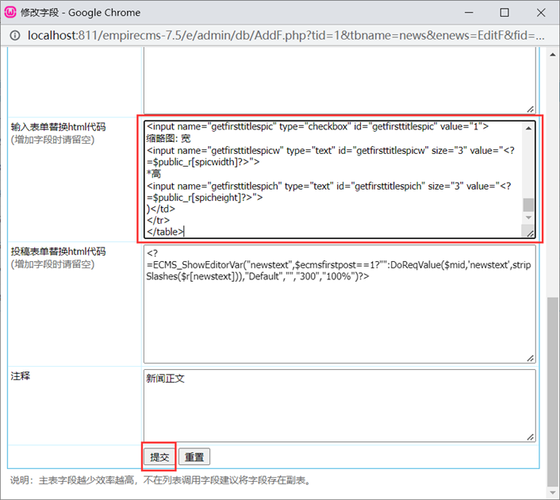The width and height of the screenshot is (560, 500).
Task: Click resize grip of 输入表单替换html代码 textarea
Action: point(530,234)
